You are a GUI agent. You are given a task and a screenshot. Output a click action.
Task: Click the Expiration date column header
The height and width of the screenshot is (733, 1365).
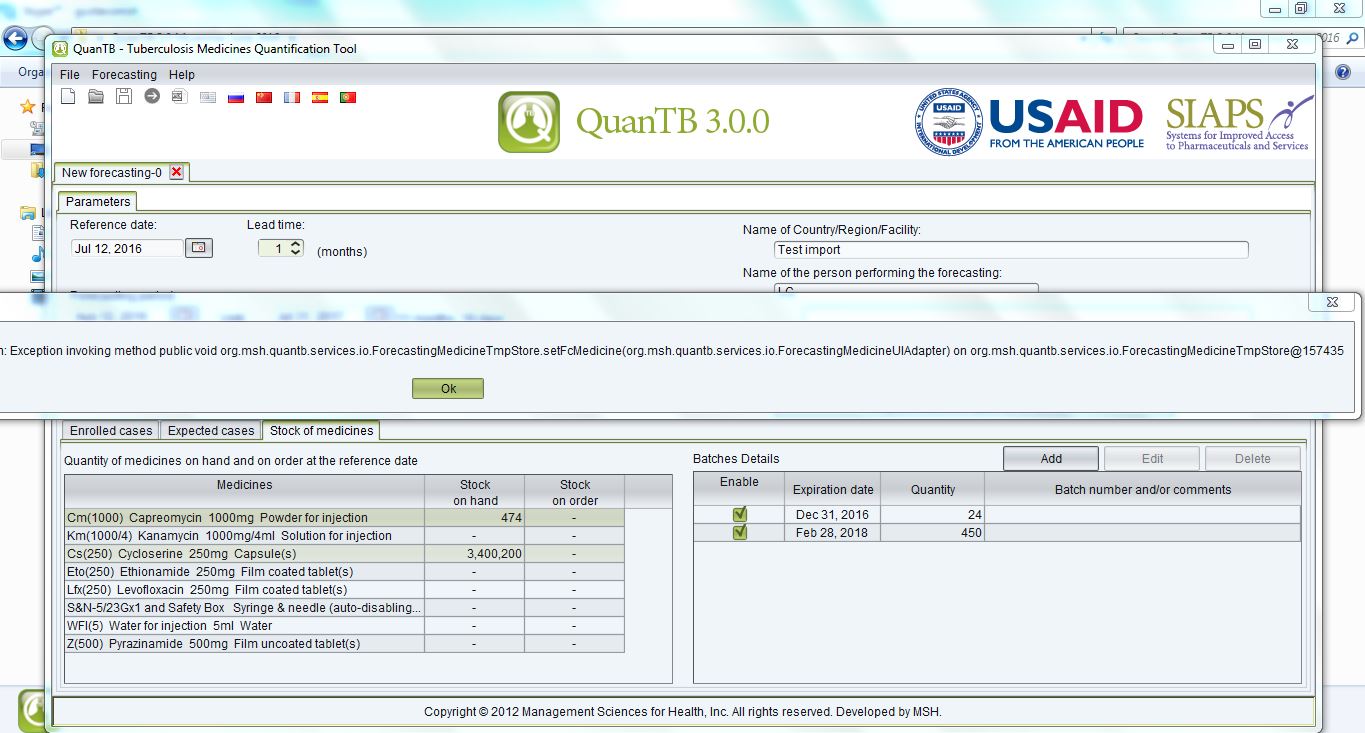pyautogui.click(x=833, y=489)
